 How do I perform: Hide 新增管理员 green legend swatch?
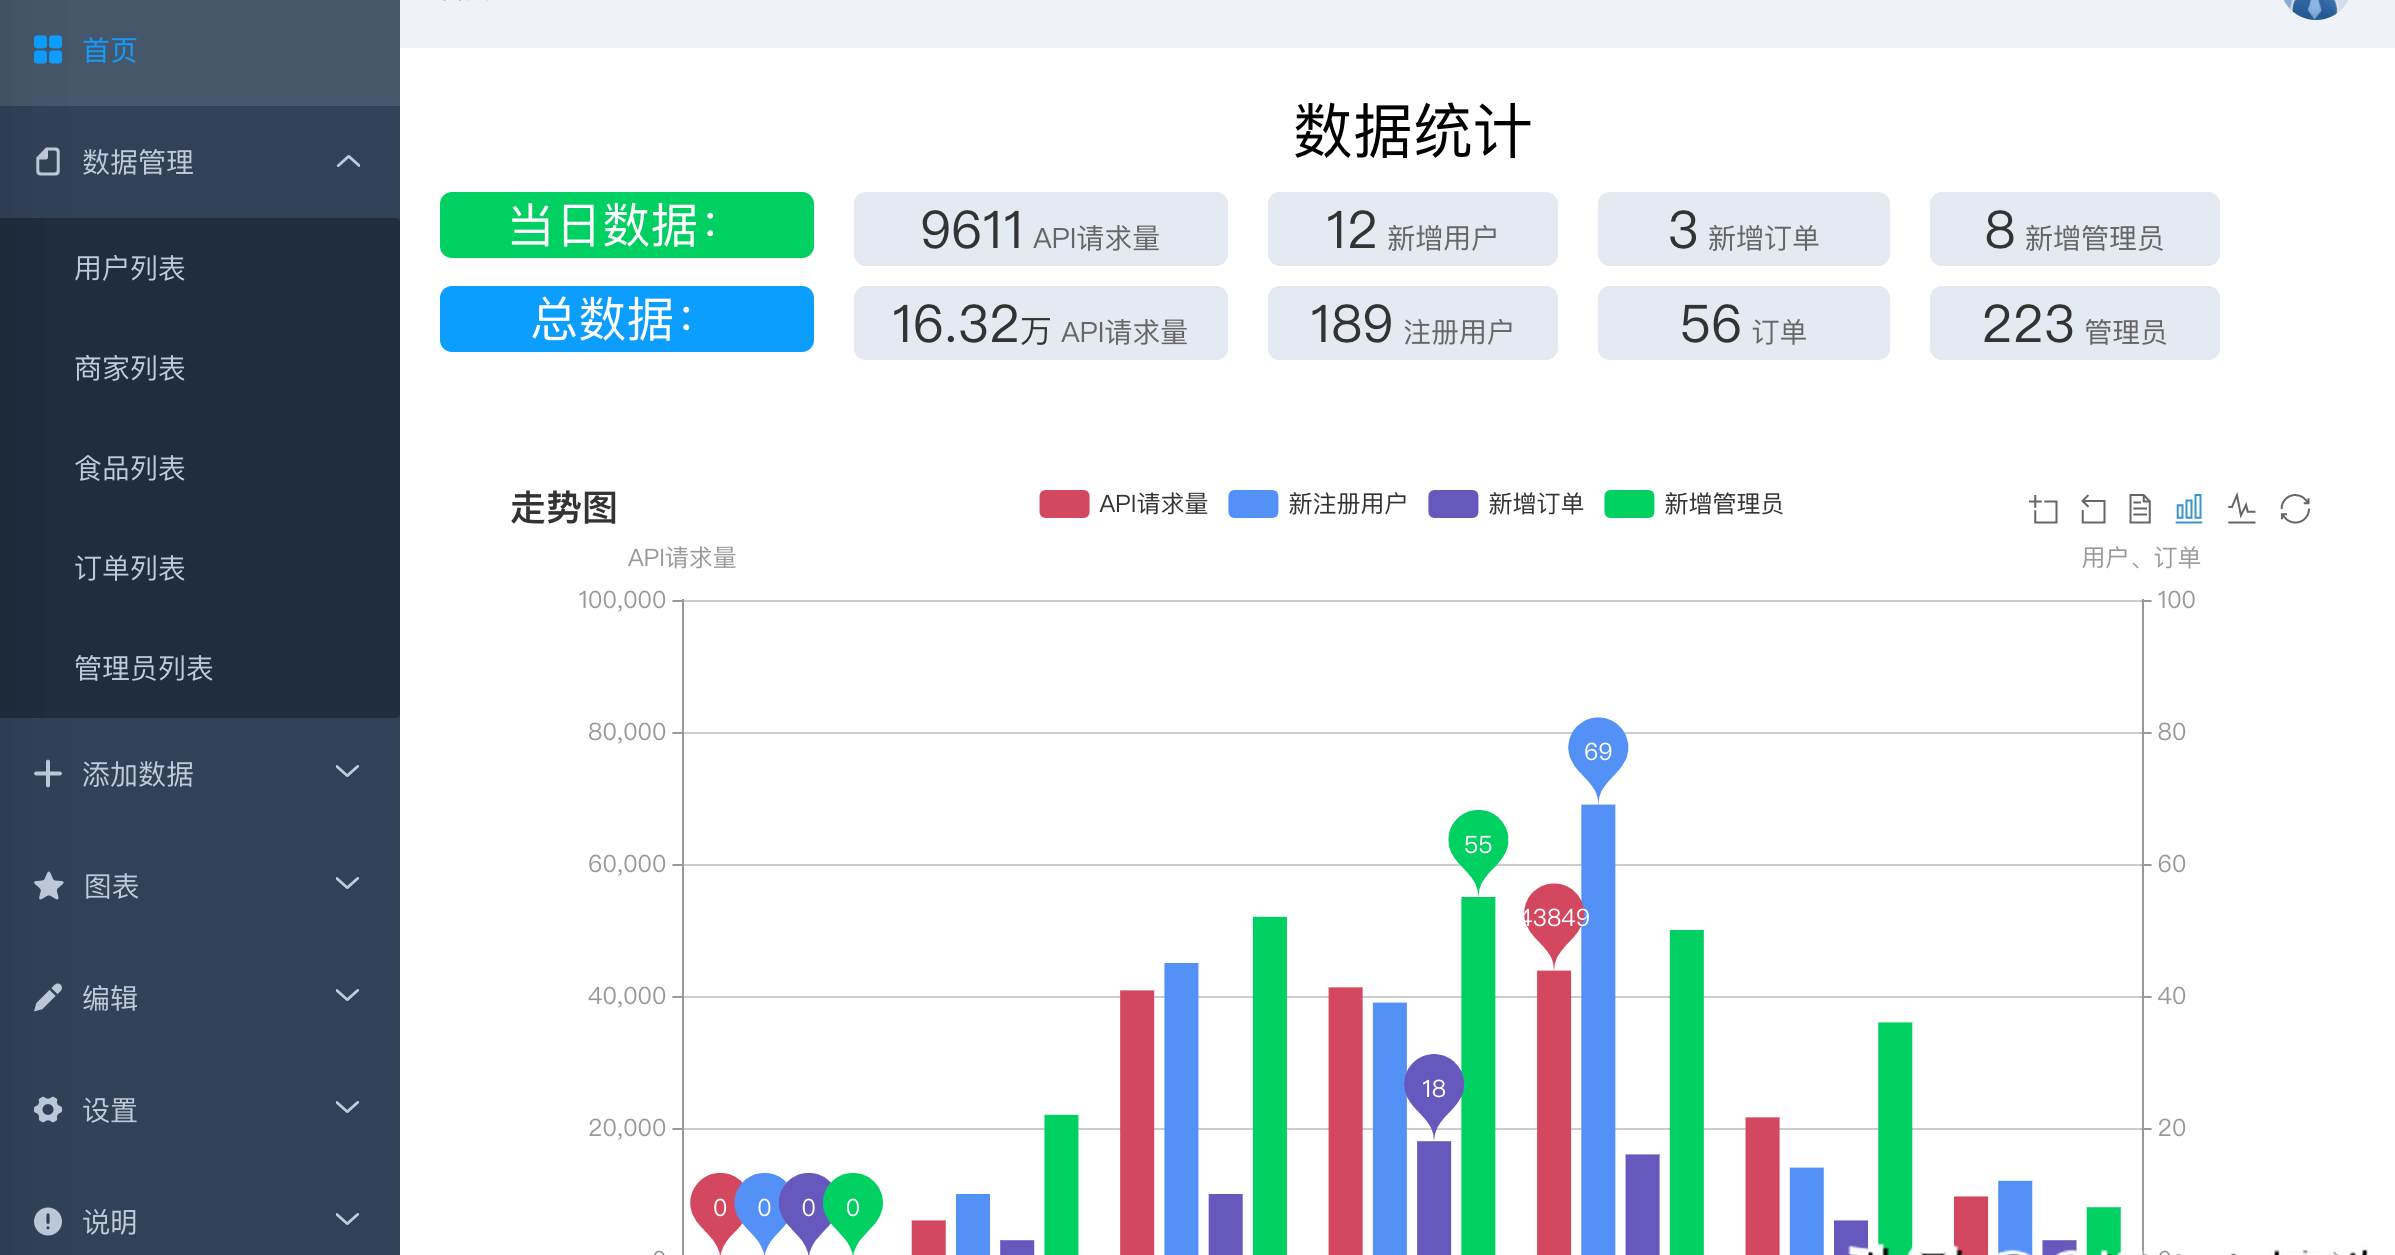click(1629, 504)
